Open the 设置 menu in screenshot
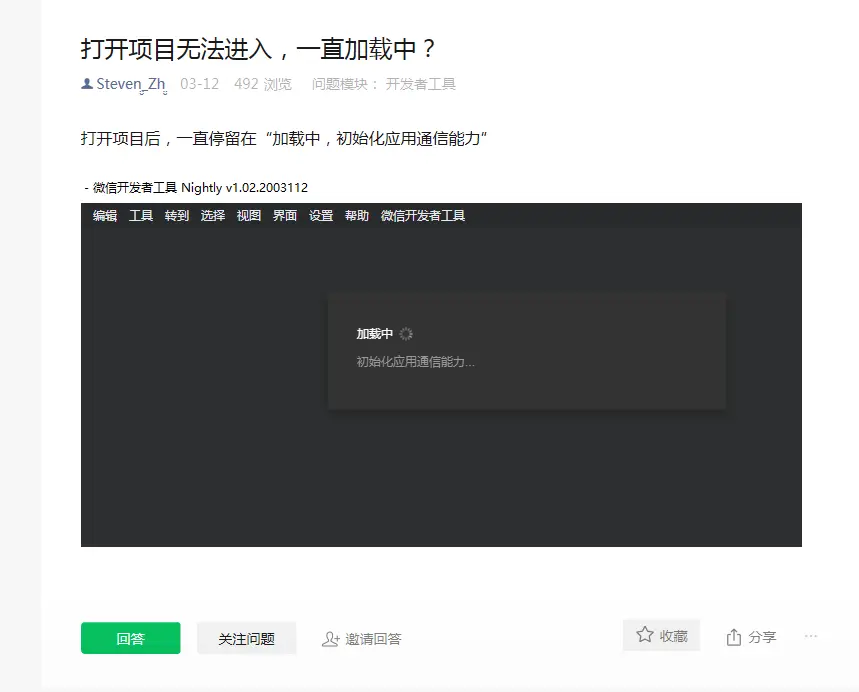 [321, 215]
